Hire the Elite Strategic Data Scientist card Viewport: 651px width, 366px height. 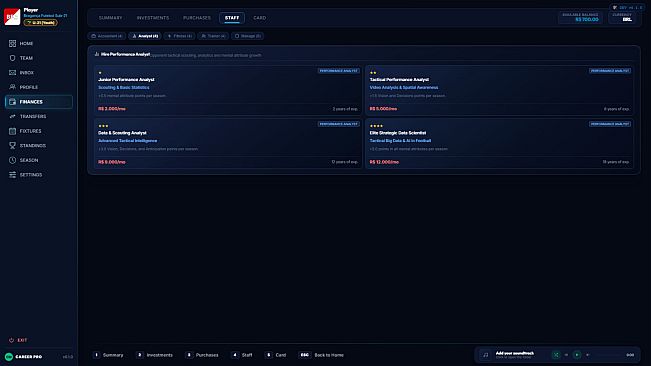pyautogui.click(x=499, y=143)
